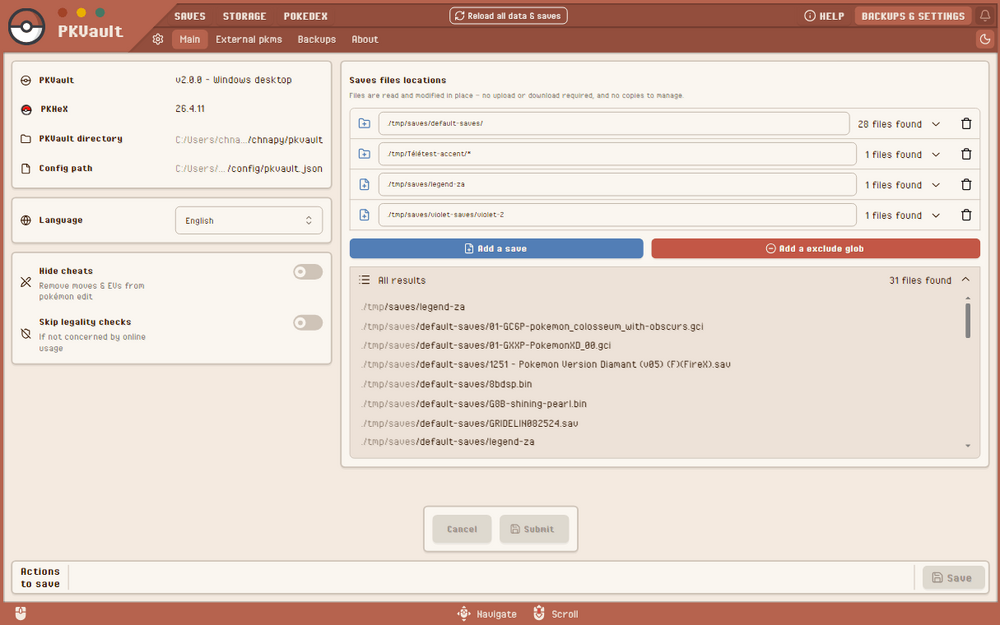The width and height of the screenshot is (1000, 625).
Task: Switch to the Backups tab
Action: [316, 40]
